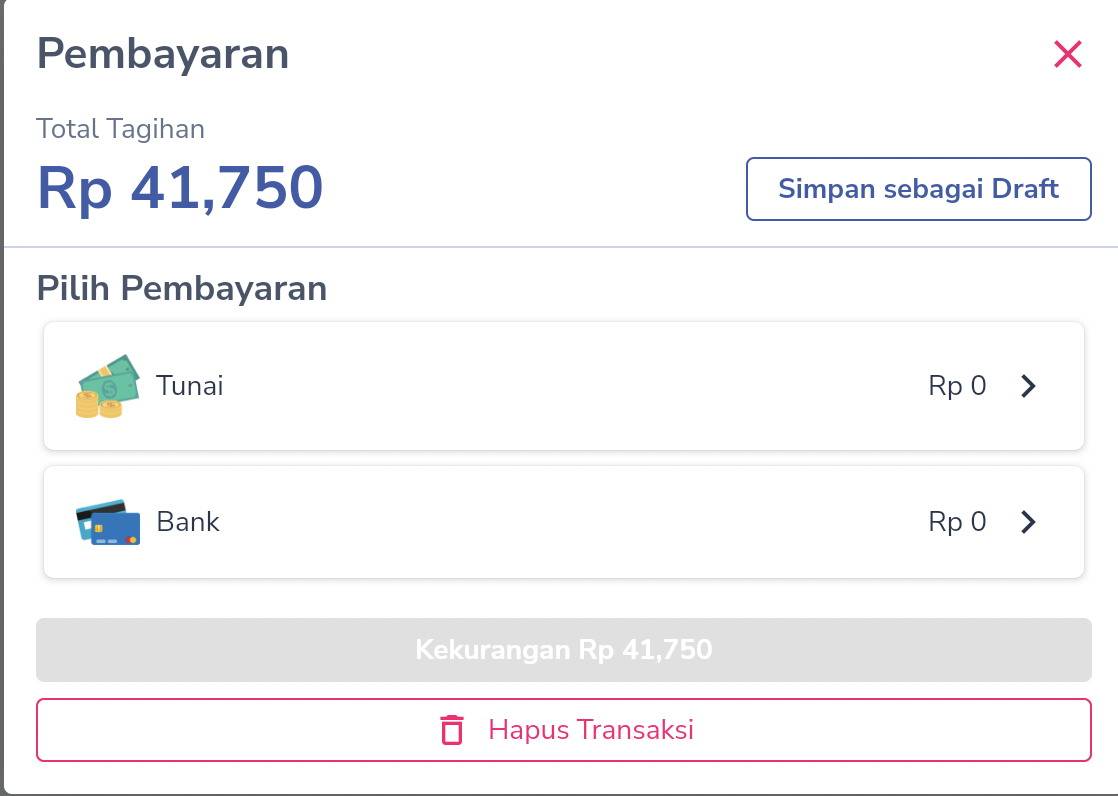Select the Tunai payment label
Viewport: 1118px width, 796px height.
point(190,386)
